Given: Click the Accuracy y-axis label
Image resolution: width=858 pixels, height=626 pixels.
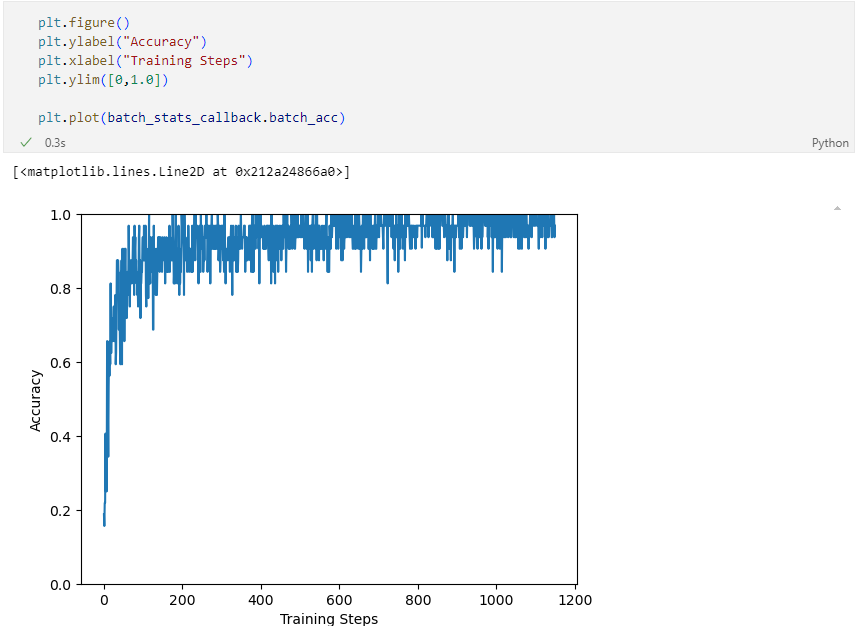Looking at the screenshot, I should click(35, 401).
